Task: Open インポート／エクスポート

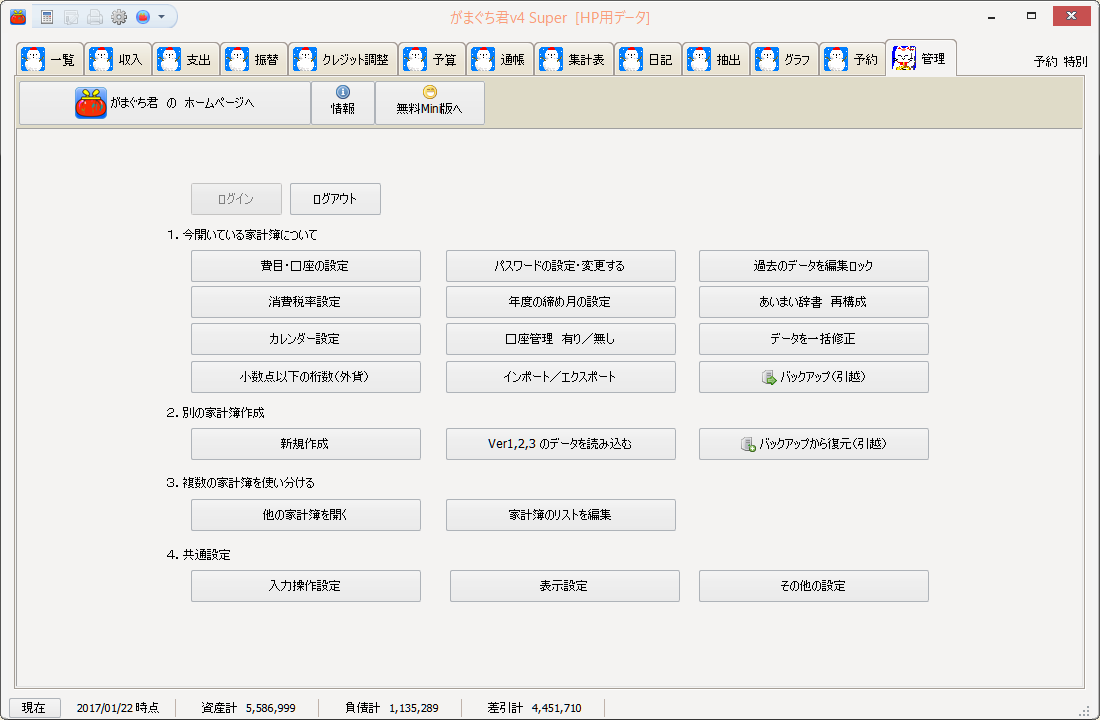Action: point(561,377)
